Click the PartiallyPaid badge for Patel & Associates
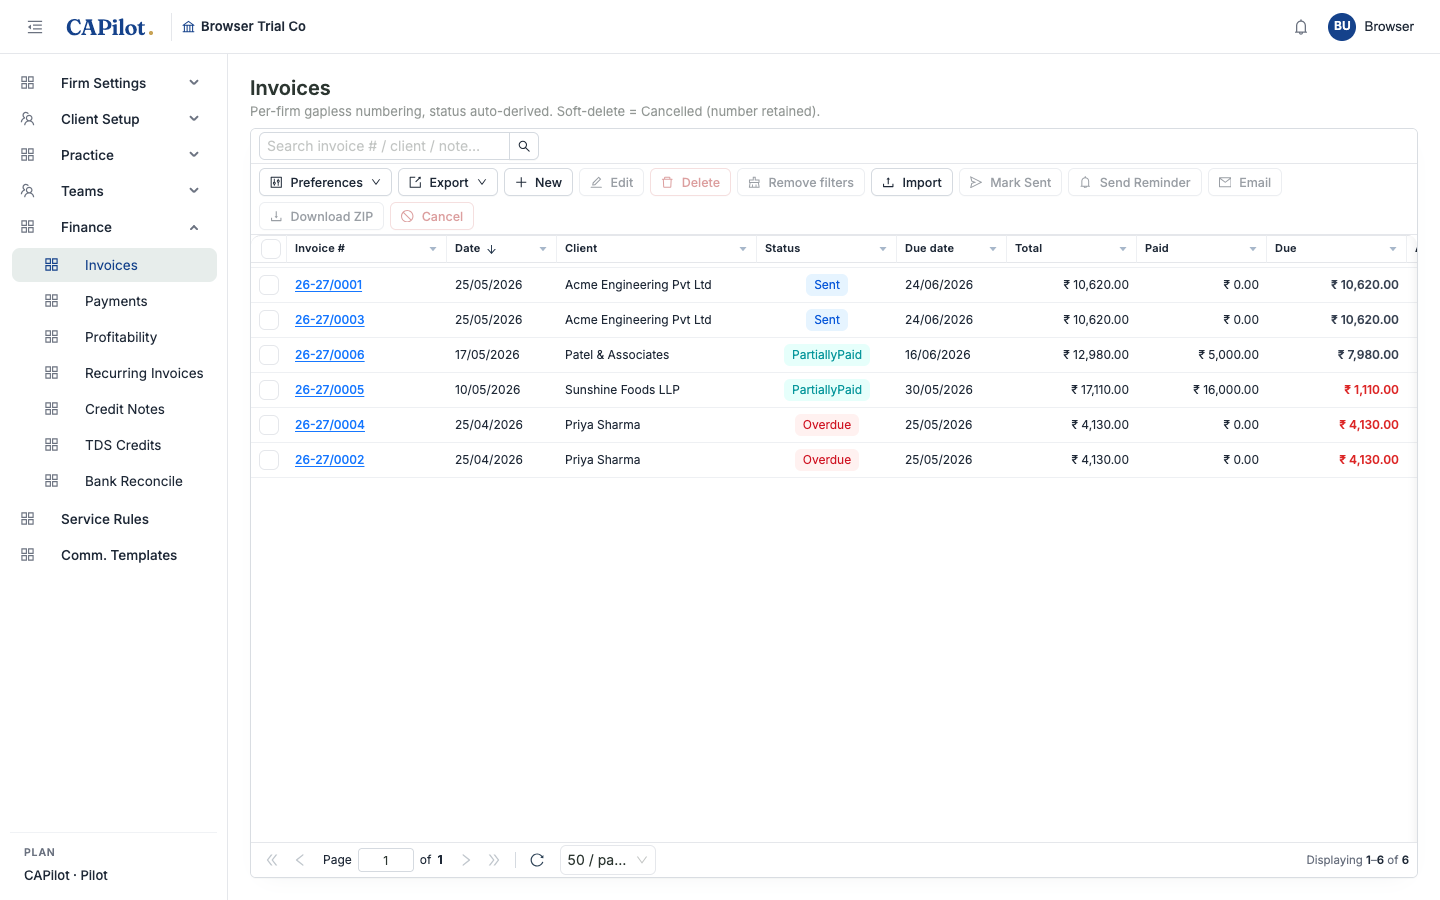 point(827,355)
